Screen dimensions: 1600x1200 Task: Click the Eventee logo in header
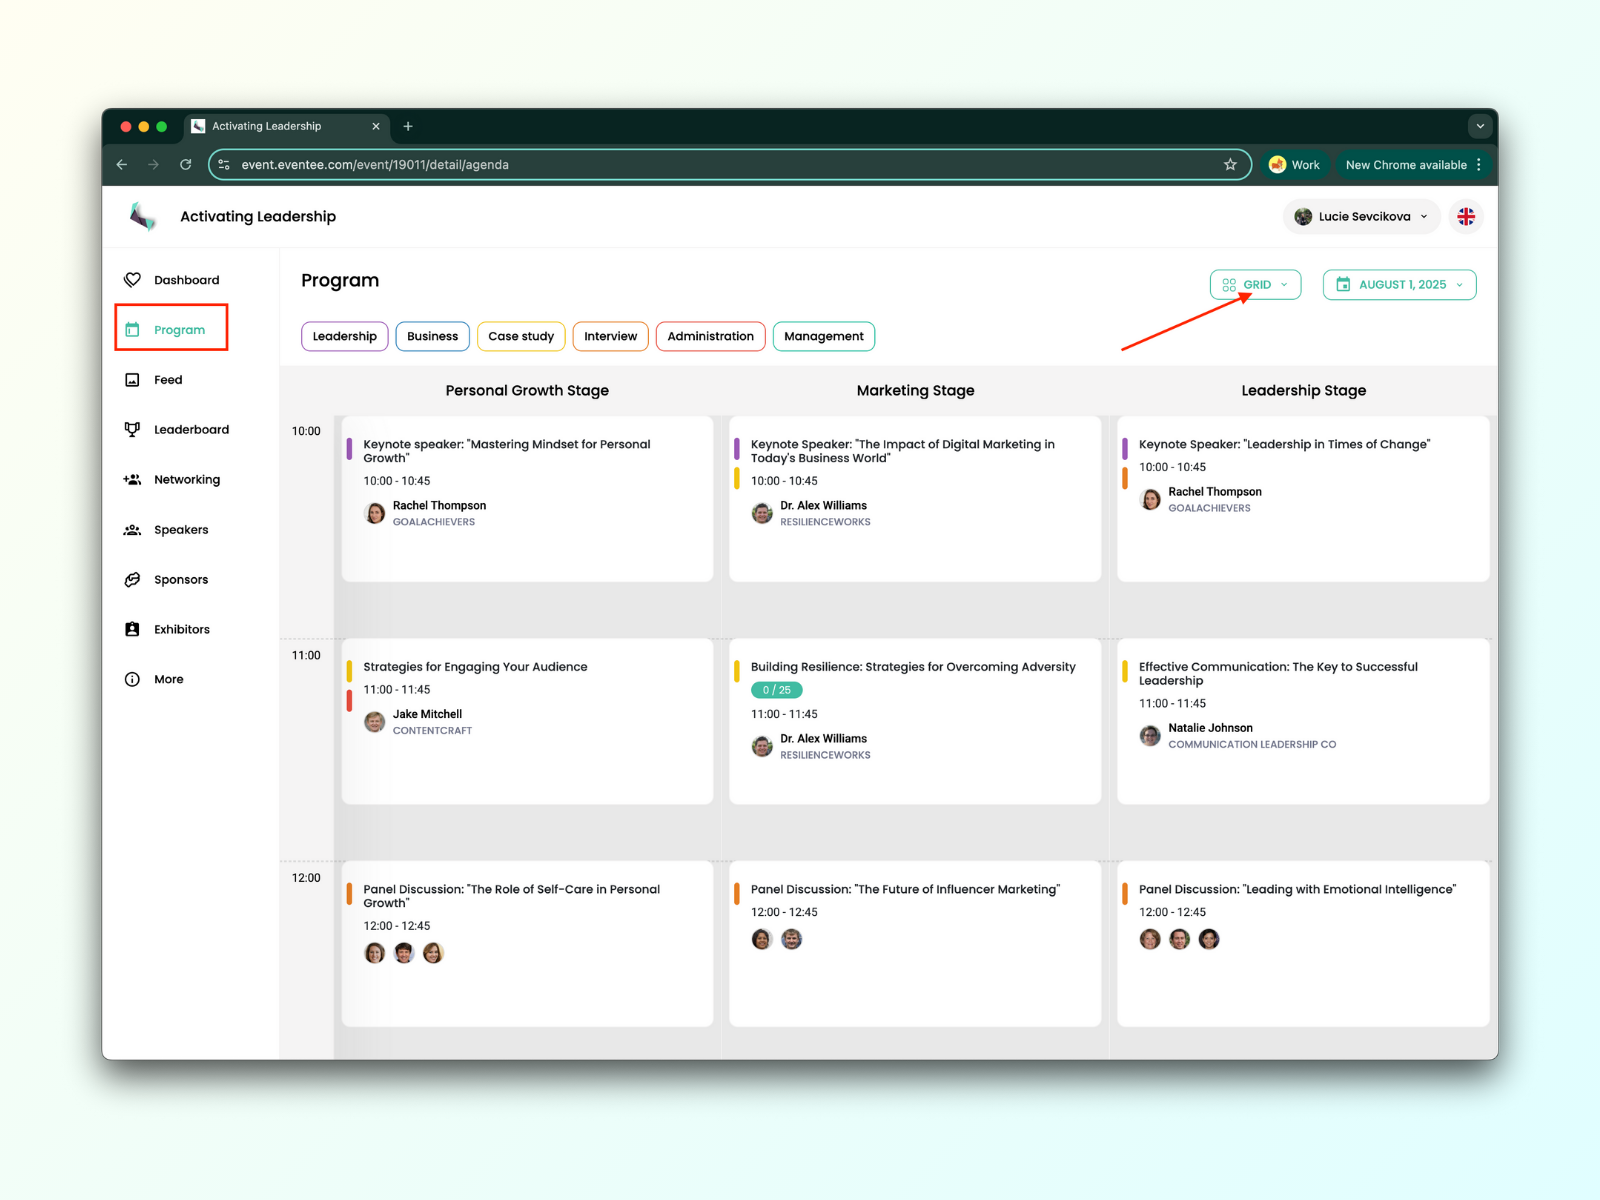(x=143, y=216)
